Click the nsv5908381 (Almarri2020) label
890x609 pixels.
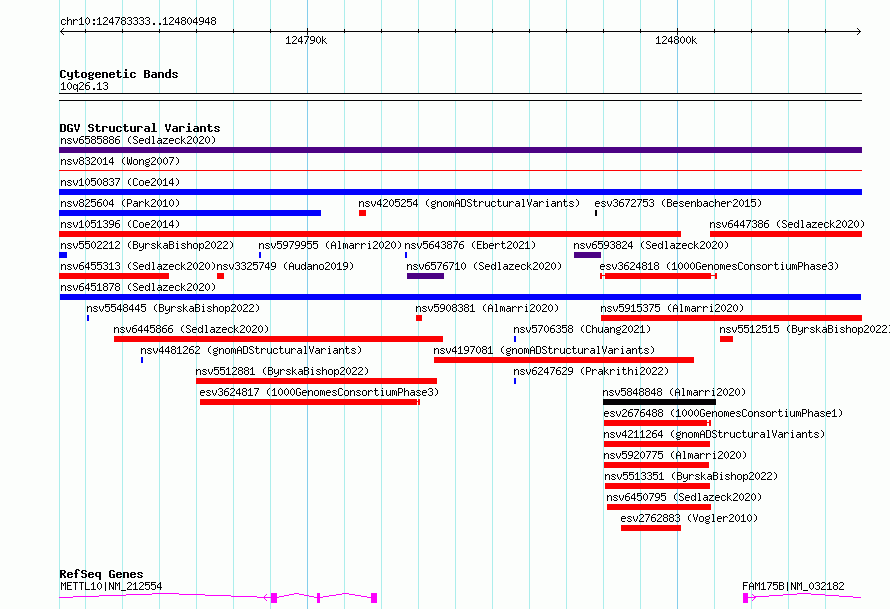coord(487,308)
